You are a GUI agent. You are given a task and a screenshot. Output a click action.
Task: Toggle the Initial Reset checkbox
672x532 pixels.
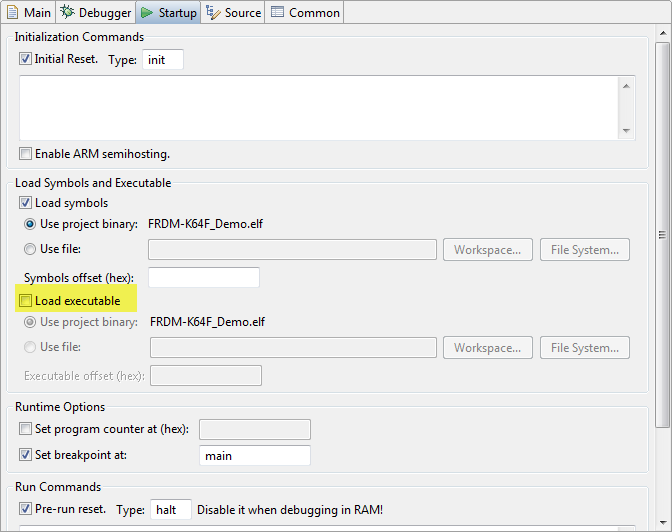[25, 59]
